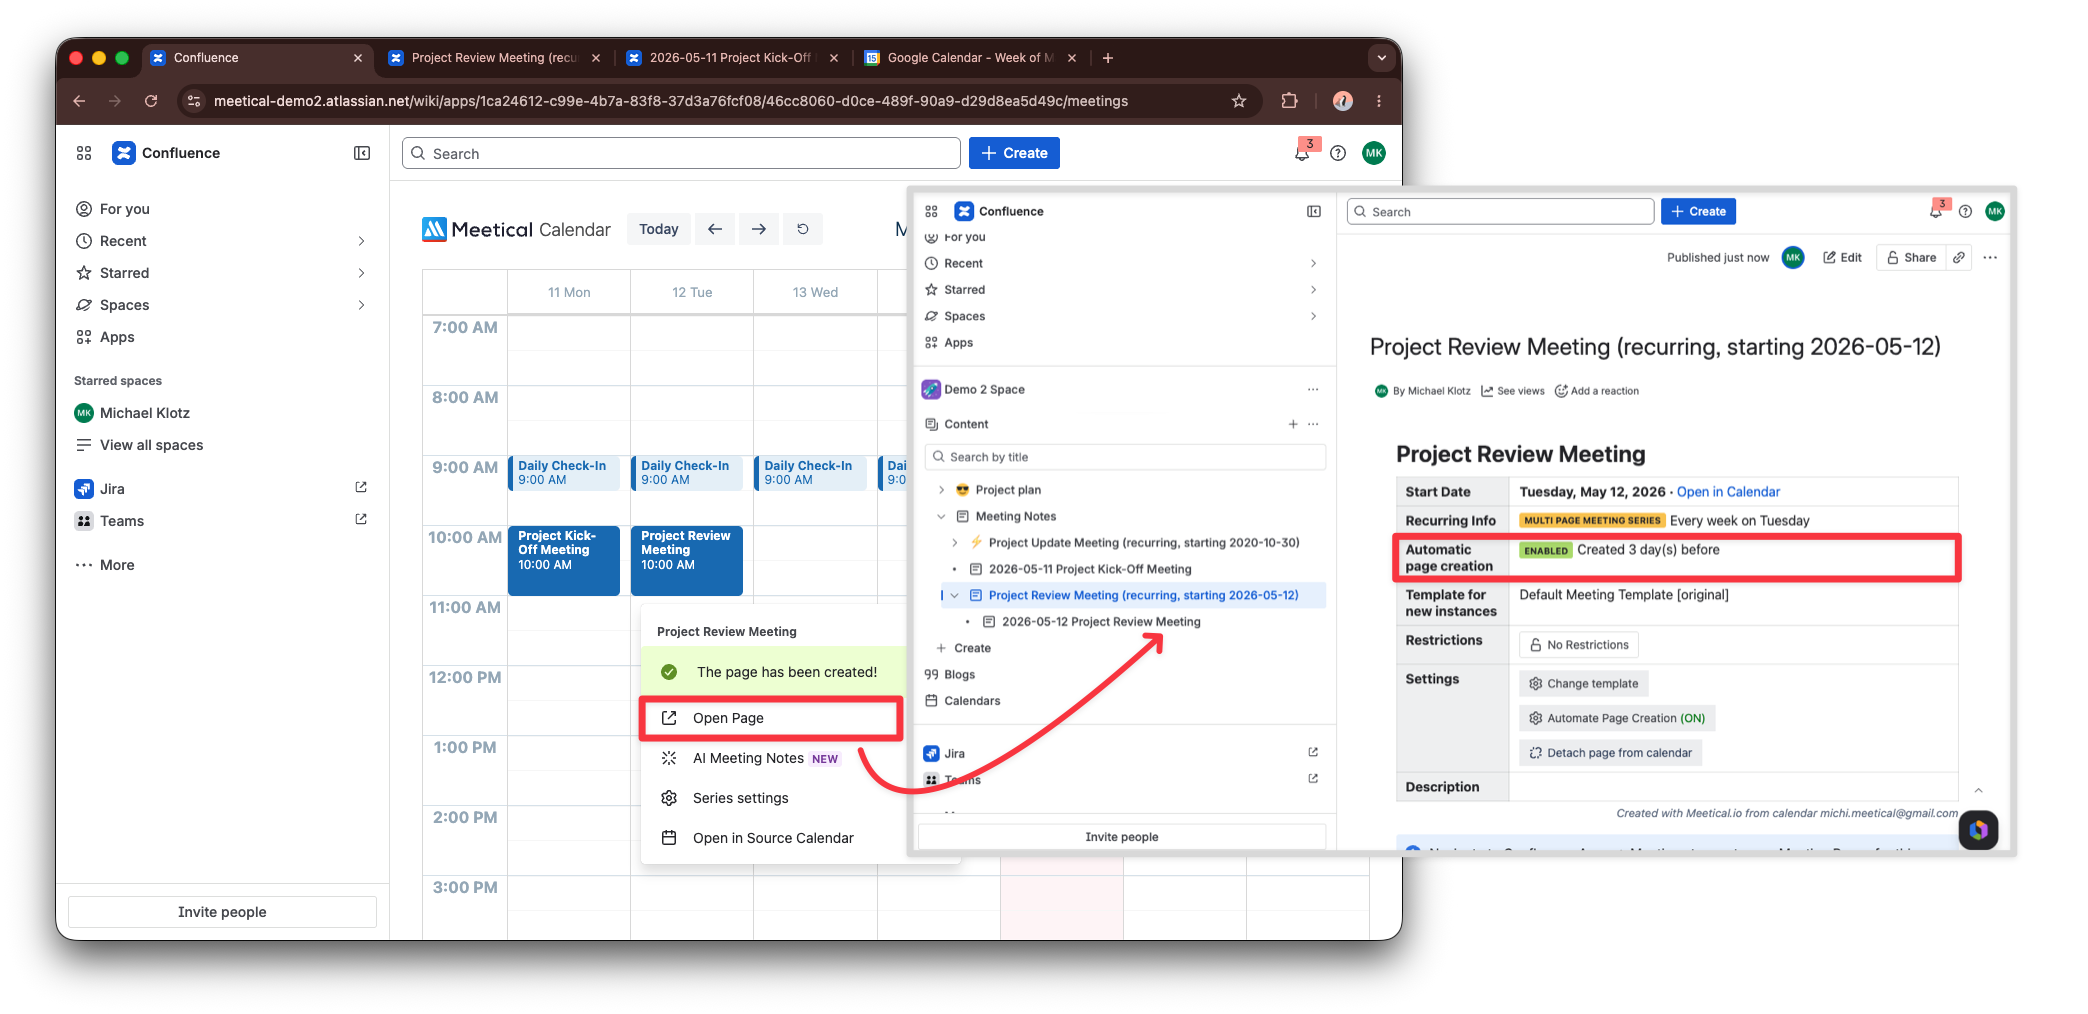
Task: Click Automate Page Creation (ON) button
Action: click(1617, 718)
